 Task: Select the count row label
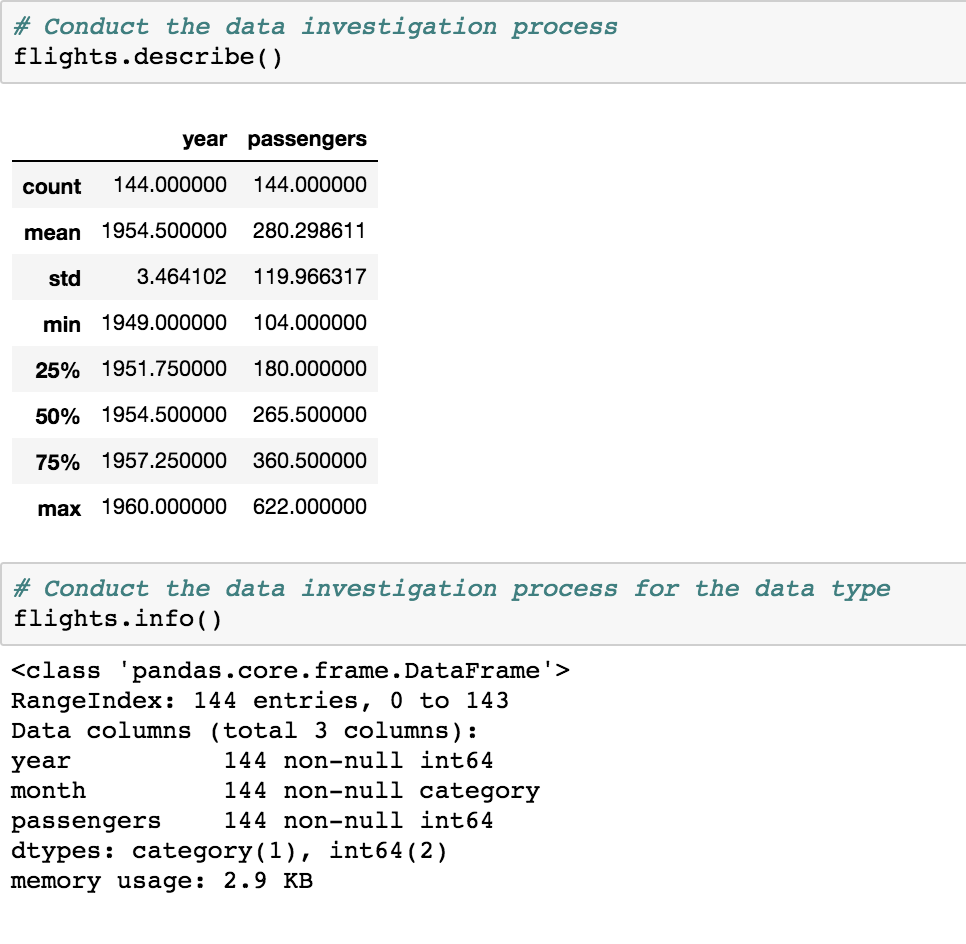(x=52, y=186)
